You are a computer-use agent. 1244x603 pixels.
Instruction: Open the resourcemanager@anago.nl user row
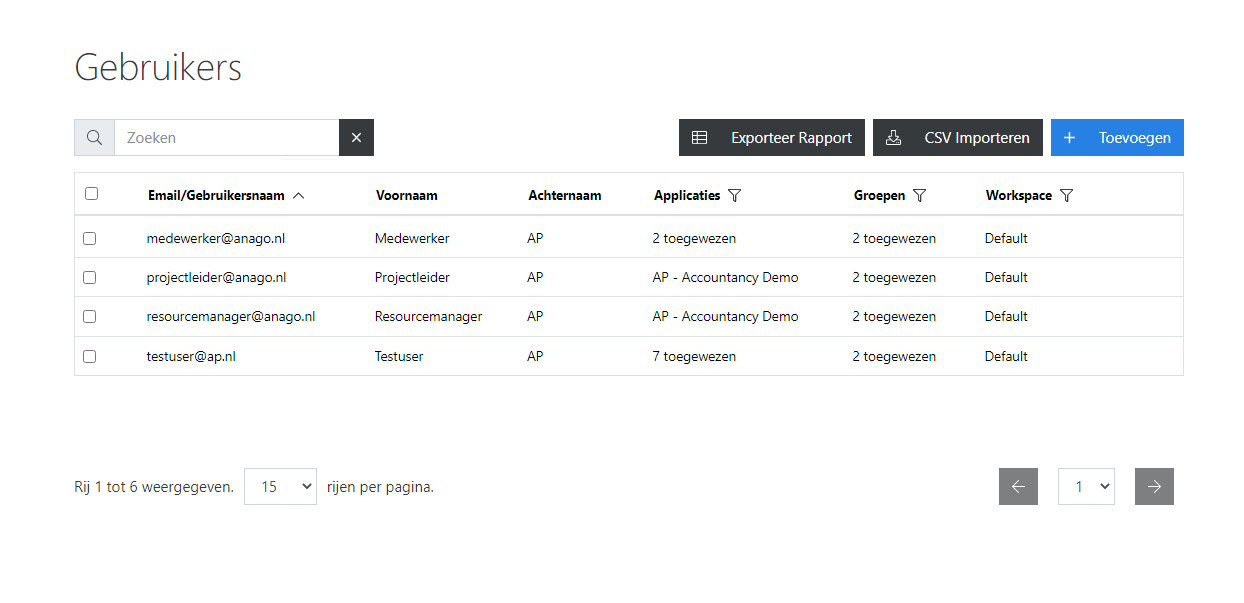[x=231, y=317]
